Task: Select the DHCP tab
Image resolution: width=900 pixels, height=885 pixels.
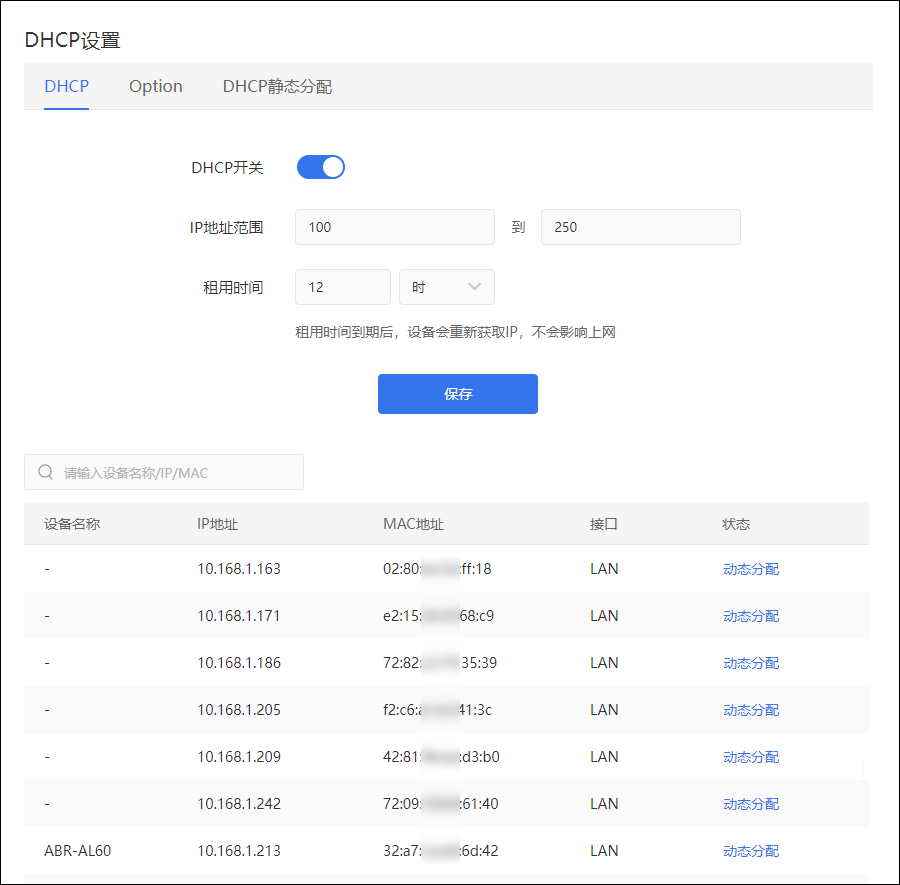Action: [x=66, y=86]
